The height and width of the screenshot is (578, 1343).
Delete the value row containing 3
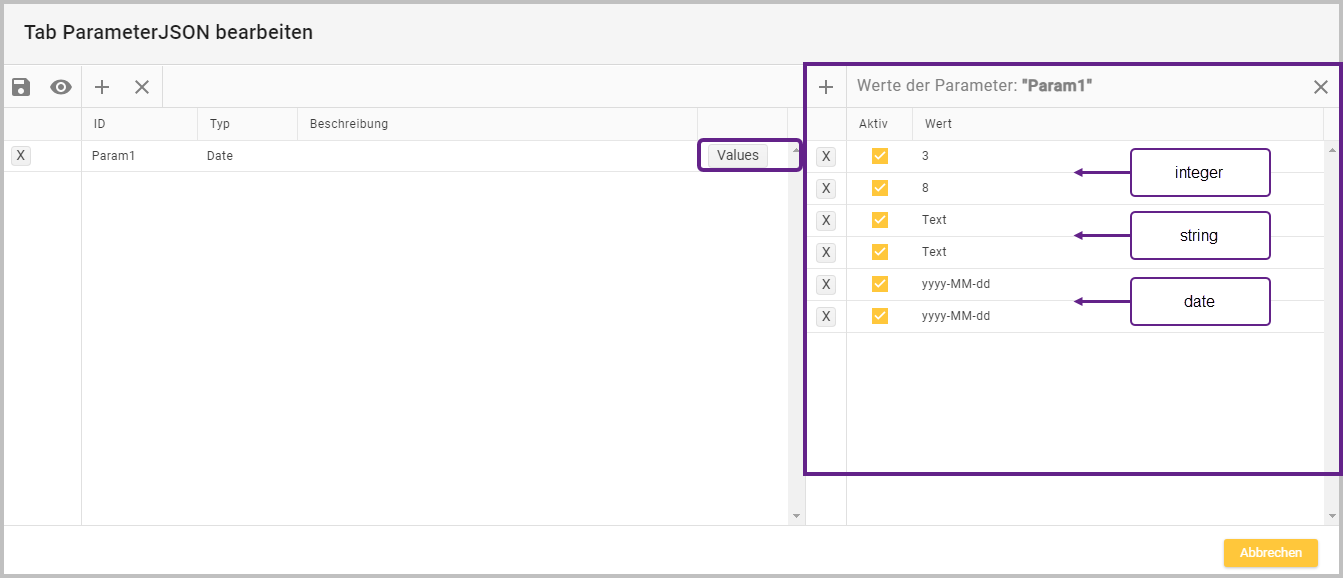[x=826, y=156]
